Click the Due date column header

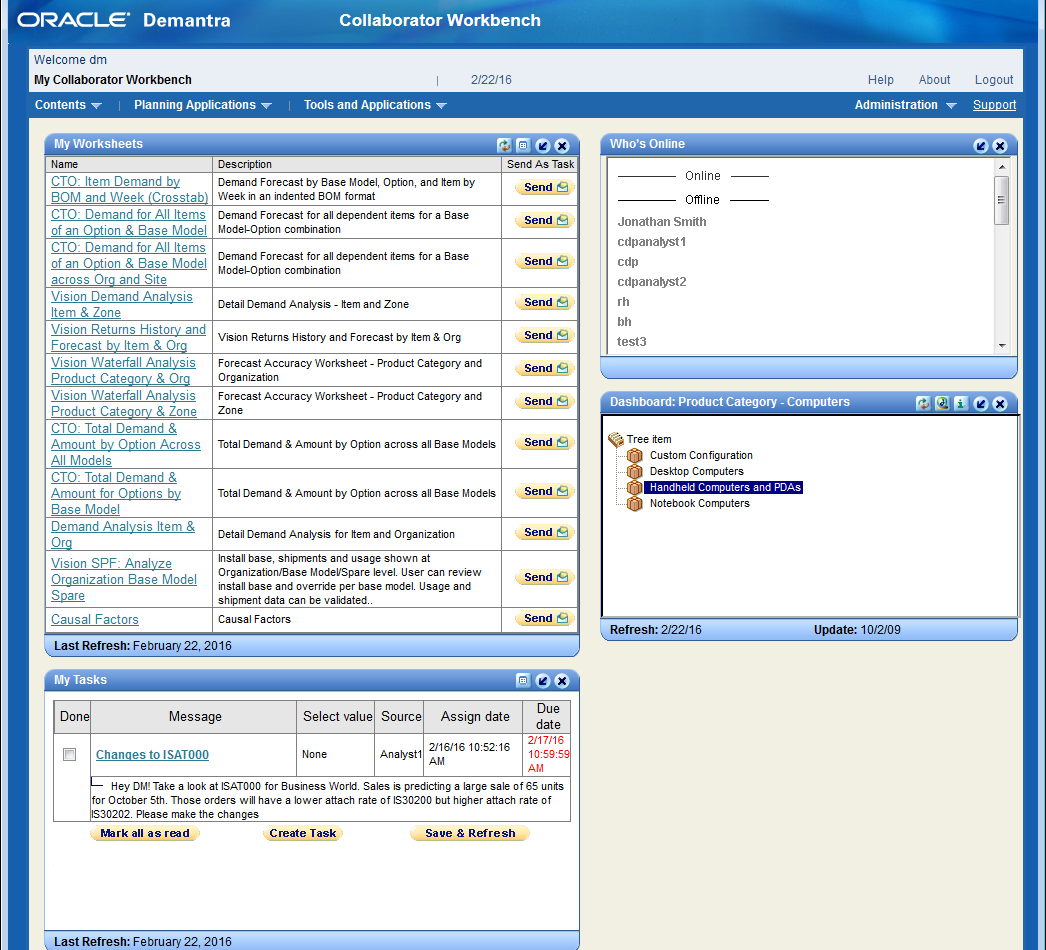click(x=547, y=717)
